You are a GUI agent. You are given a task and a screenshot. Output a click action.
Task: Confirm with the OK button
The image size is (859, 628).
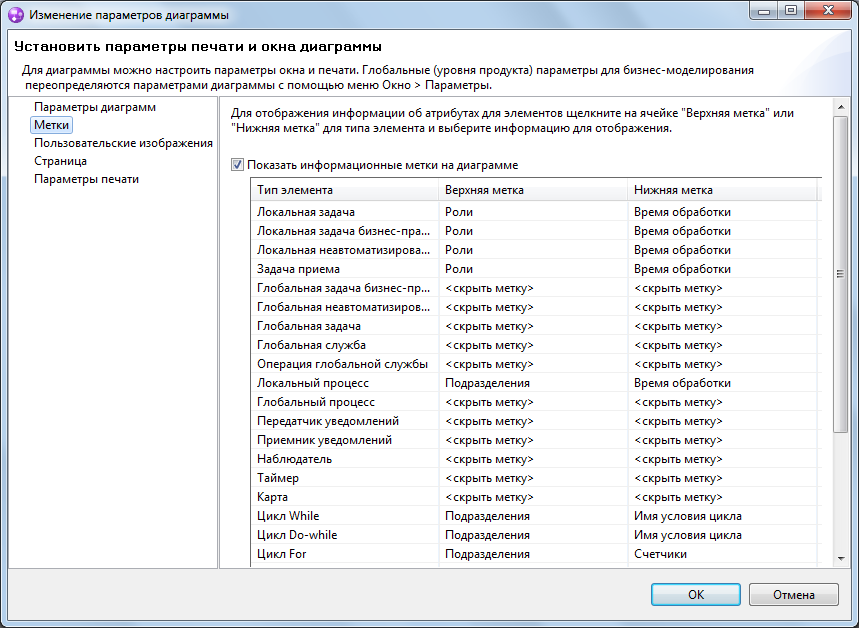click(696, 595)
